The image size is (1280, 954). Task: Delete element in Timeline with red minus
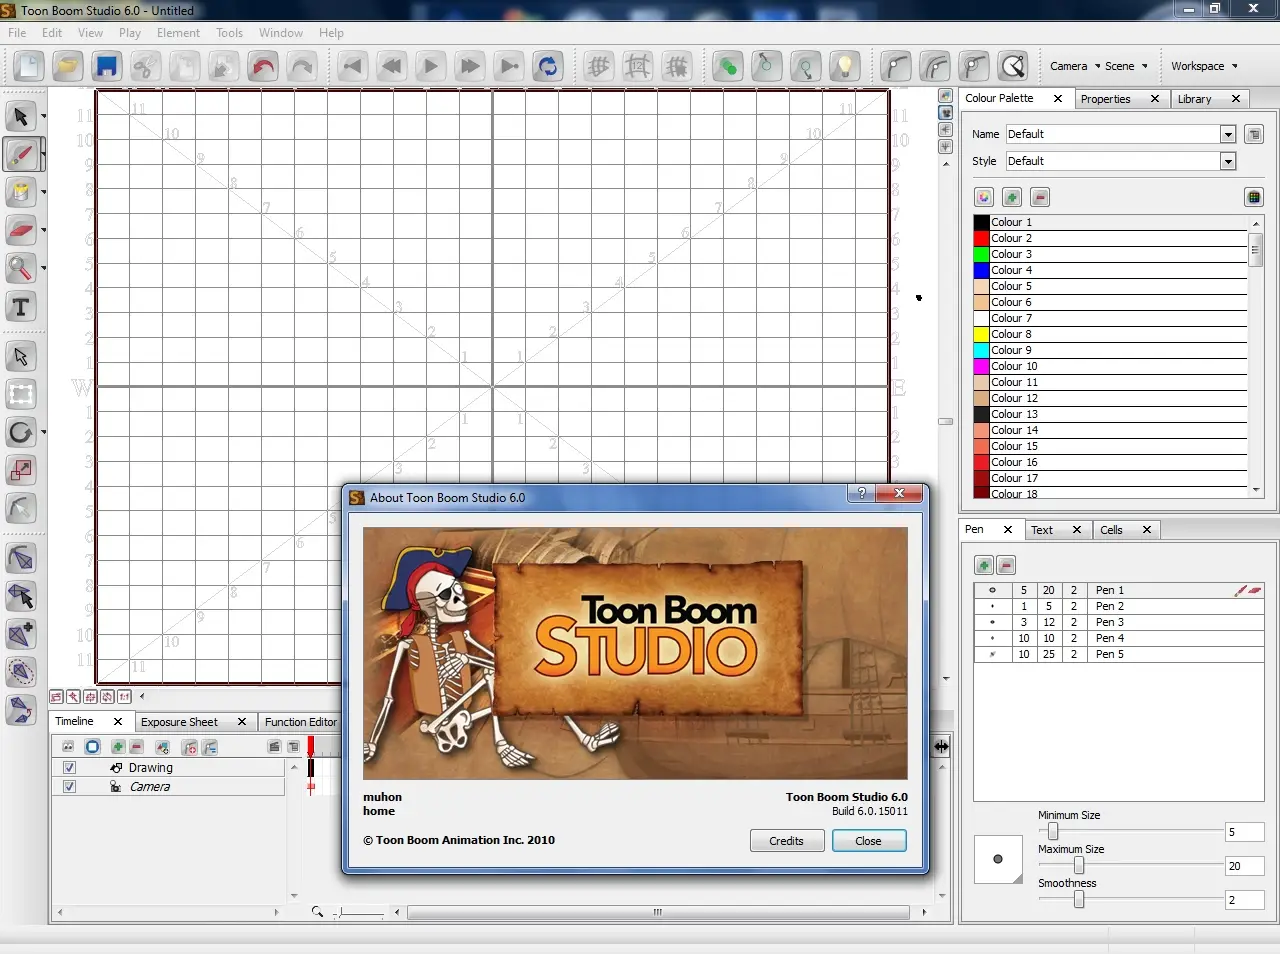point(136,747)
